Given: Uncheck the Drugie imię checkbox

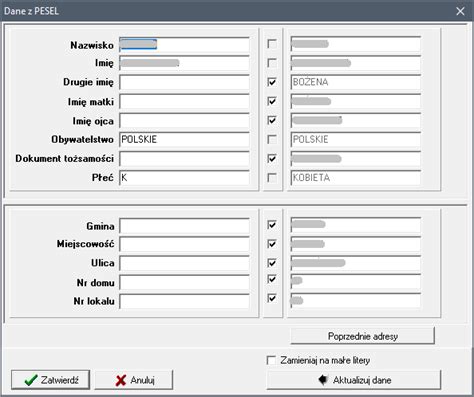Looking at the screenshot, I should pyautogui.click(x=272, y=82).
